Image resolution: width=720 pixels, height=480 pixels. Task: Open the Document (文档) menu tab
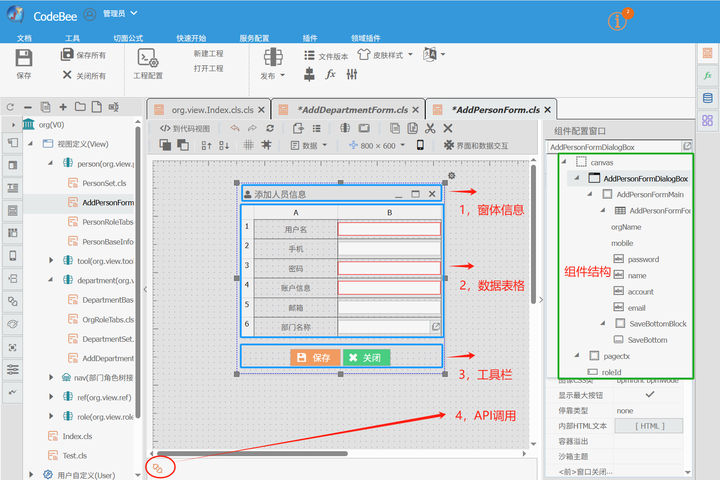[x=24, y=38]
